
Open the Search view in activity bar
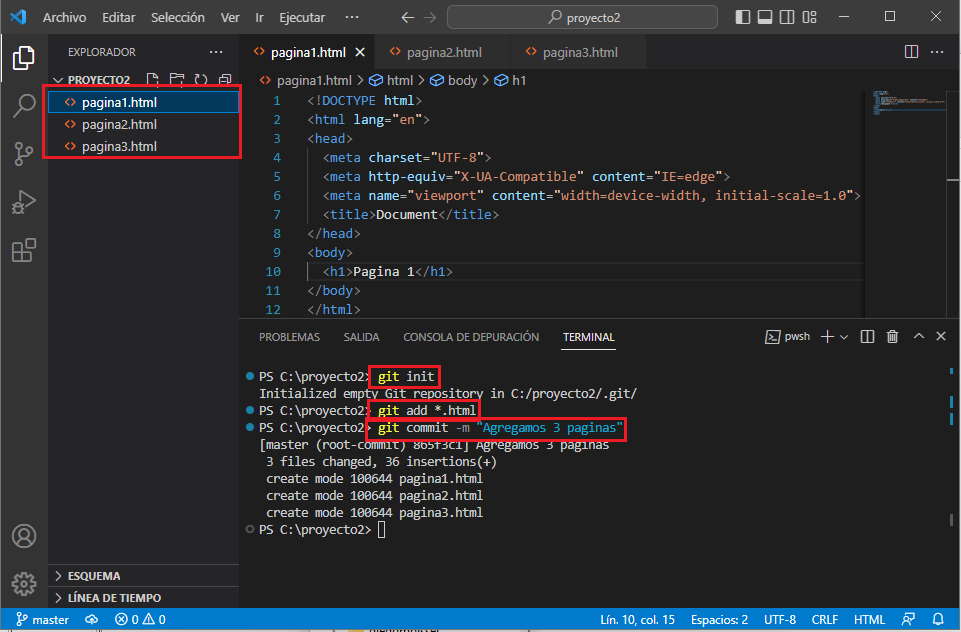point(23,105)
